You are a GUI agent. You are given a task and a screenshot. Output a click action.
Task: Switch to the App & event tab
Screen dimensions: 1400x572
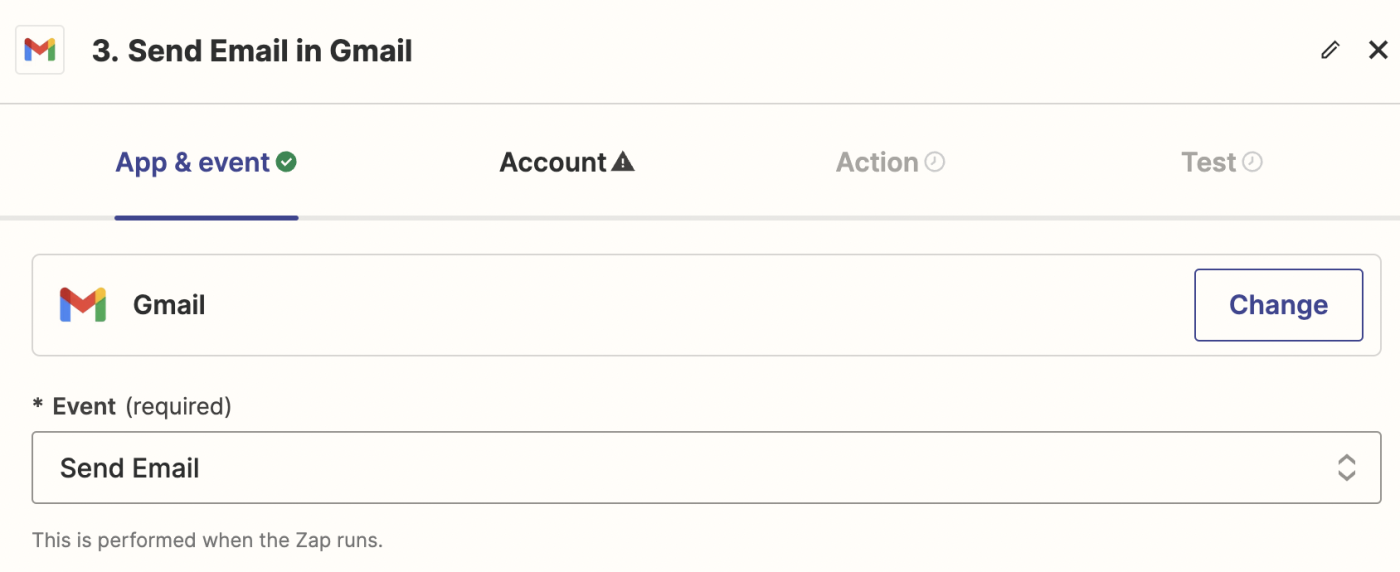pos(193,163)
